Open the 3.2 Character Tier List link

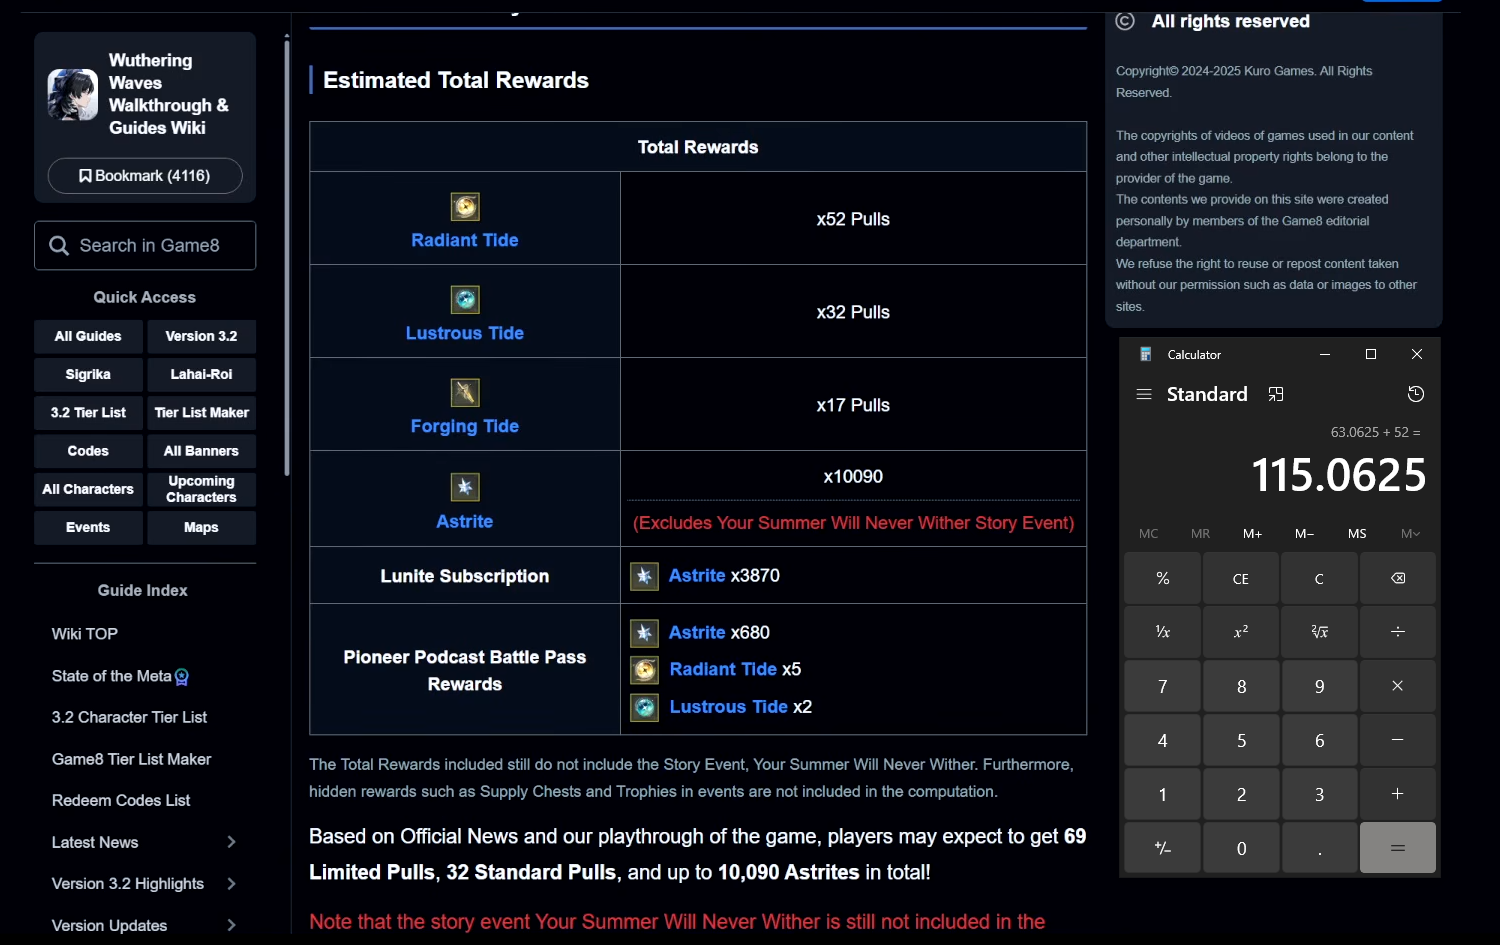[x=129, y=718]
